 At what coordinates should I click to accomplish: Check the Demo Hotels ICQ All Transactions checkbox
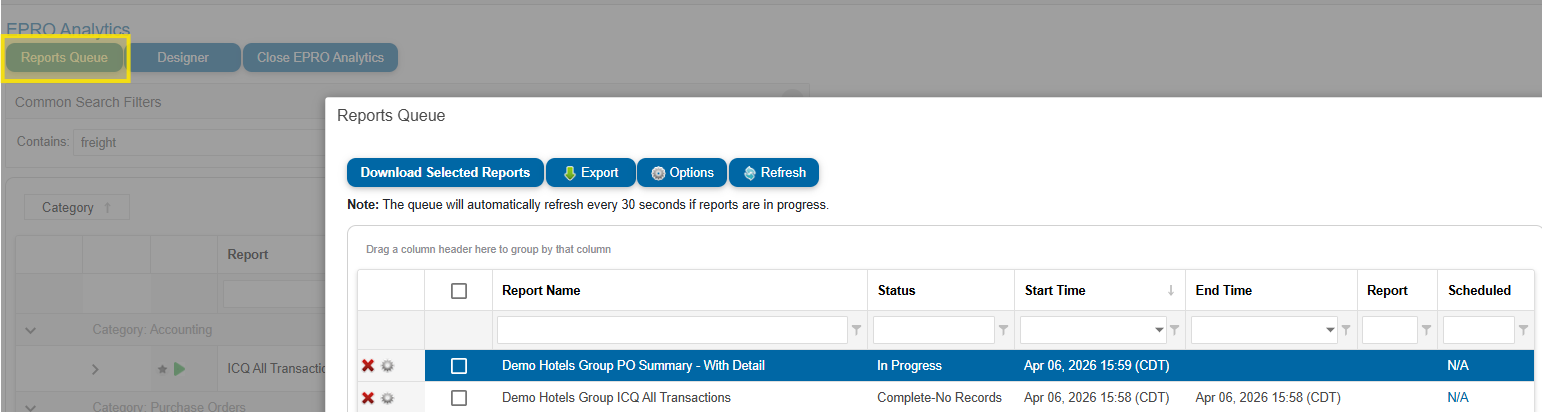(459, 398)
